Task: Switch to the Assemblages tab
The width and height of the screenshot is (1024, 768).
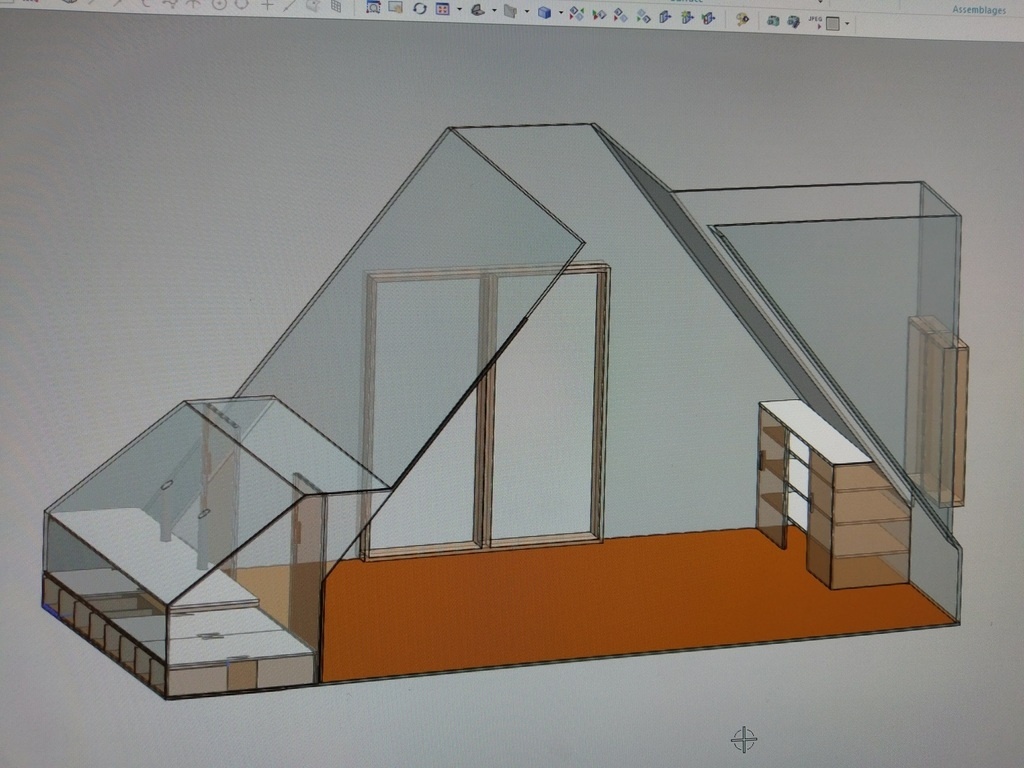Action: pos(978,9)
